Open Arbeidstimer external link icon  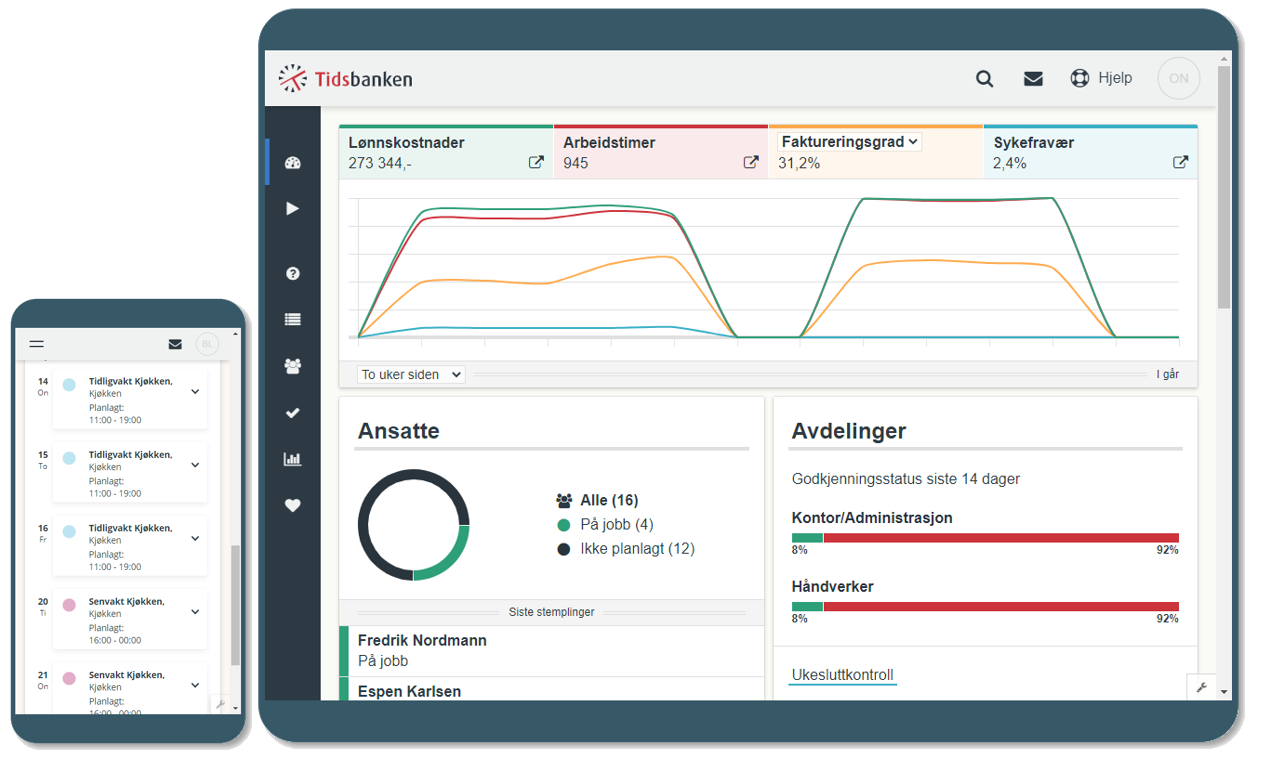(x=751, y=162)
